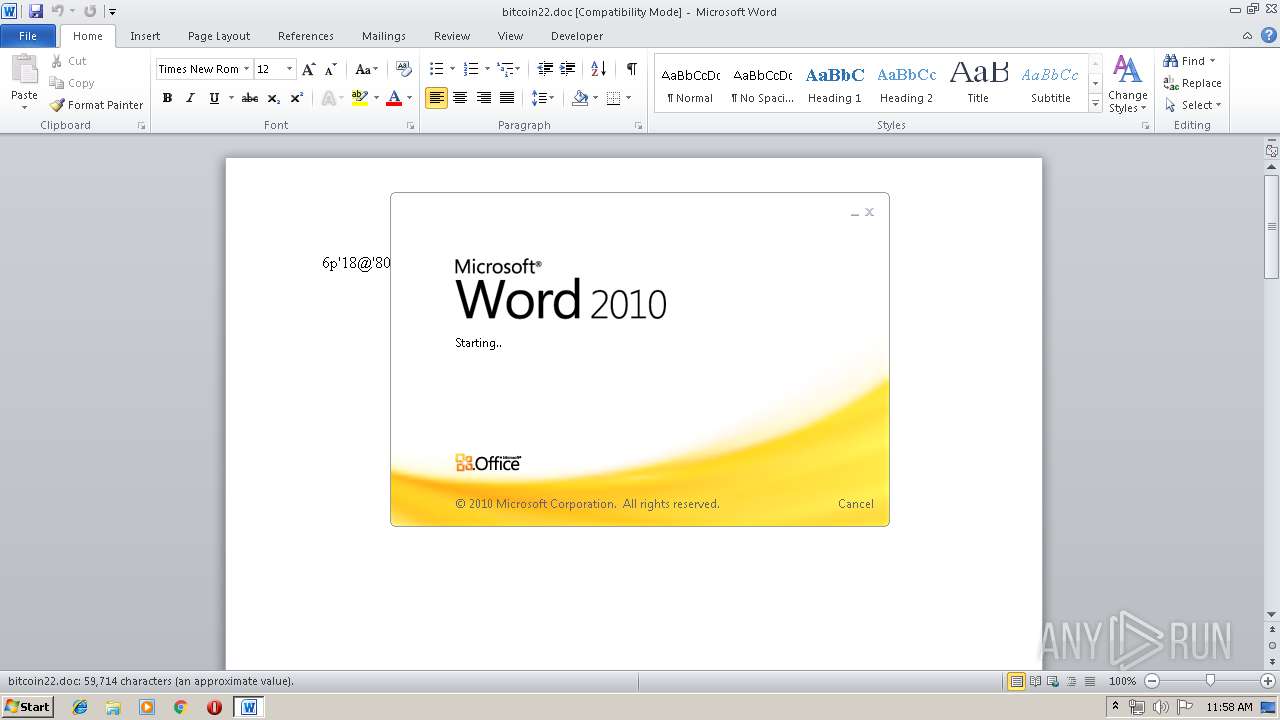Apply red font color
The image size is (1280, 720).
[394, 98]
